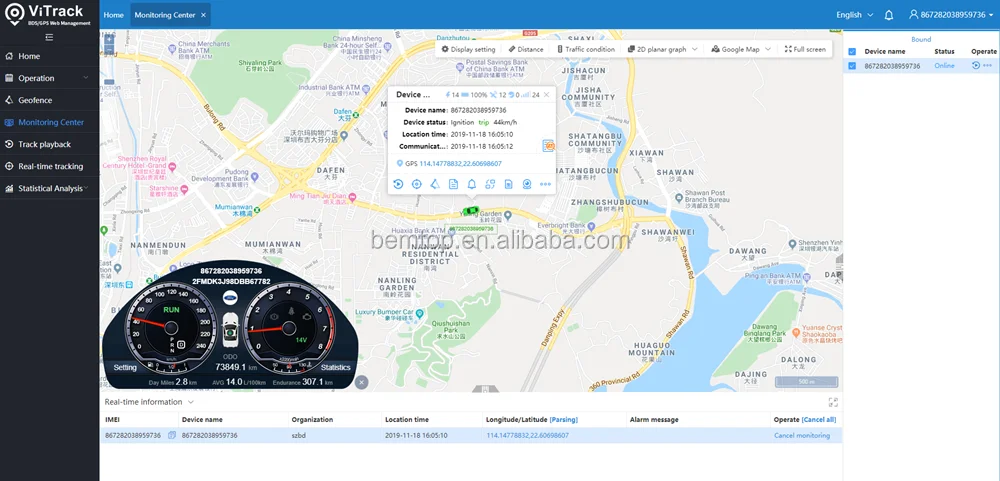Open Geofence from the sidebar
This screenshot has height=481, width=1000.
35,100
